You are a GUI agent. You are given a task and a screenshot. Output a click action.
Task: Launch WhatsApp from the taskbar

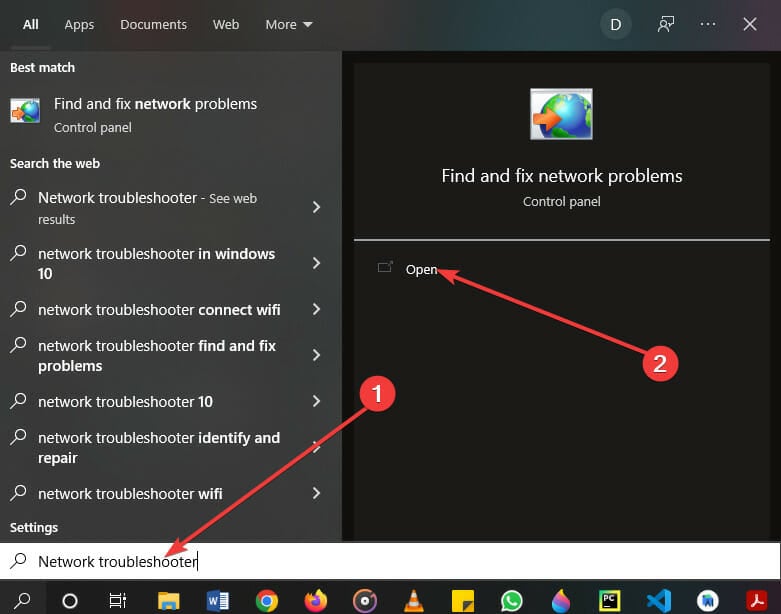[x=512, y=601]
